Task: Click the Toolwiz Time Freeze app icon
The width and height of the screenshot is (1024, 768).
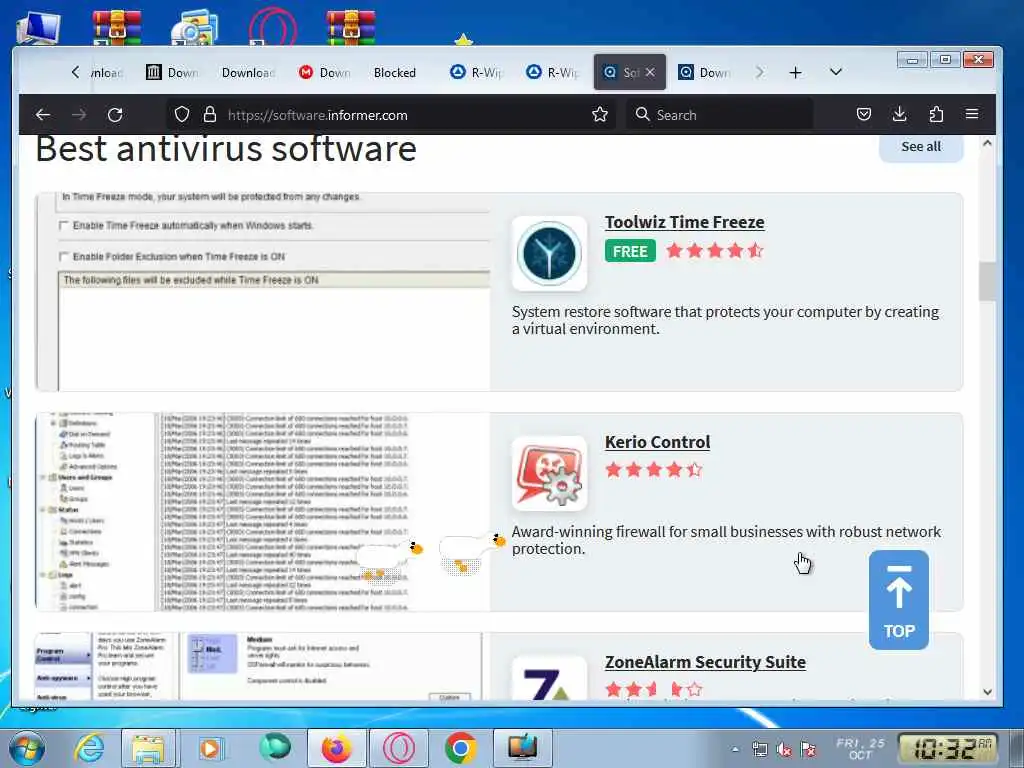Action: [x=549, y=253]
